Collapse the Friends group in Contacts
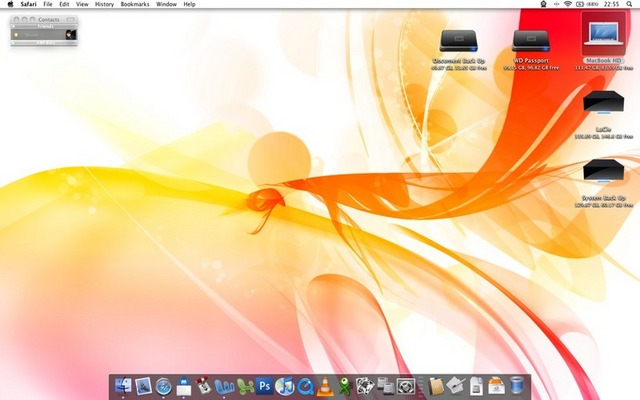Viewport: 640px width, 400px height. click(13, 27)
